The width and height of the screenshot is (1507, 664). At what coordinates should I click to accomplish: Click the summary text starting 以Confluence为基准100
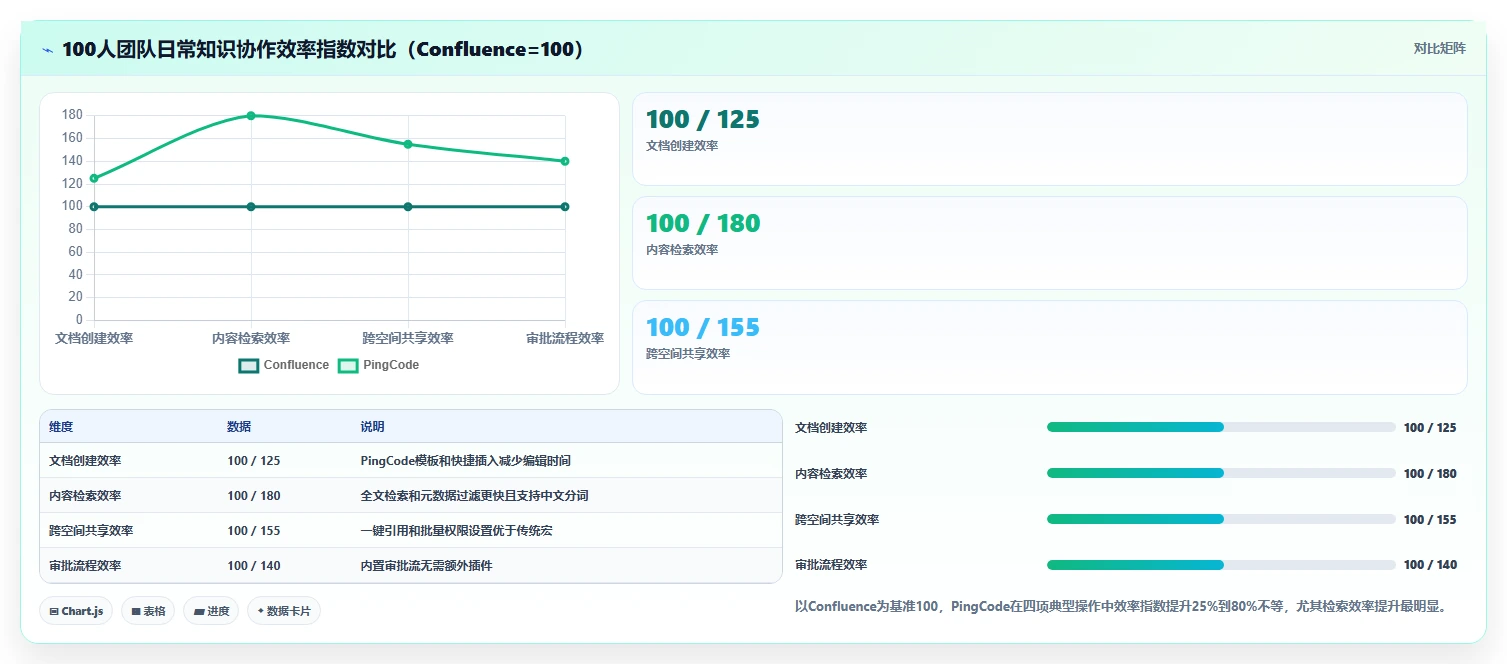tap(1121, 606)
